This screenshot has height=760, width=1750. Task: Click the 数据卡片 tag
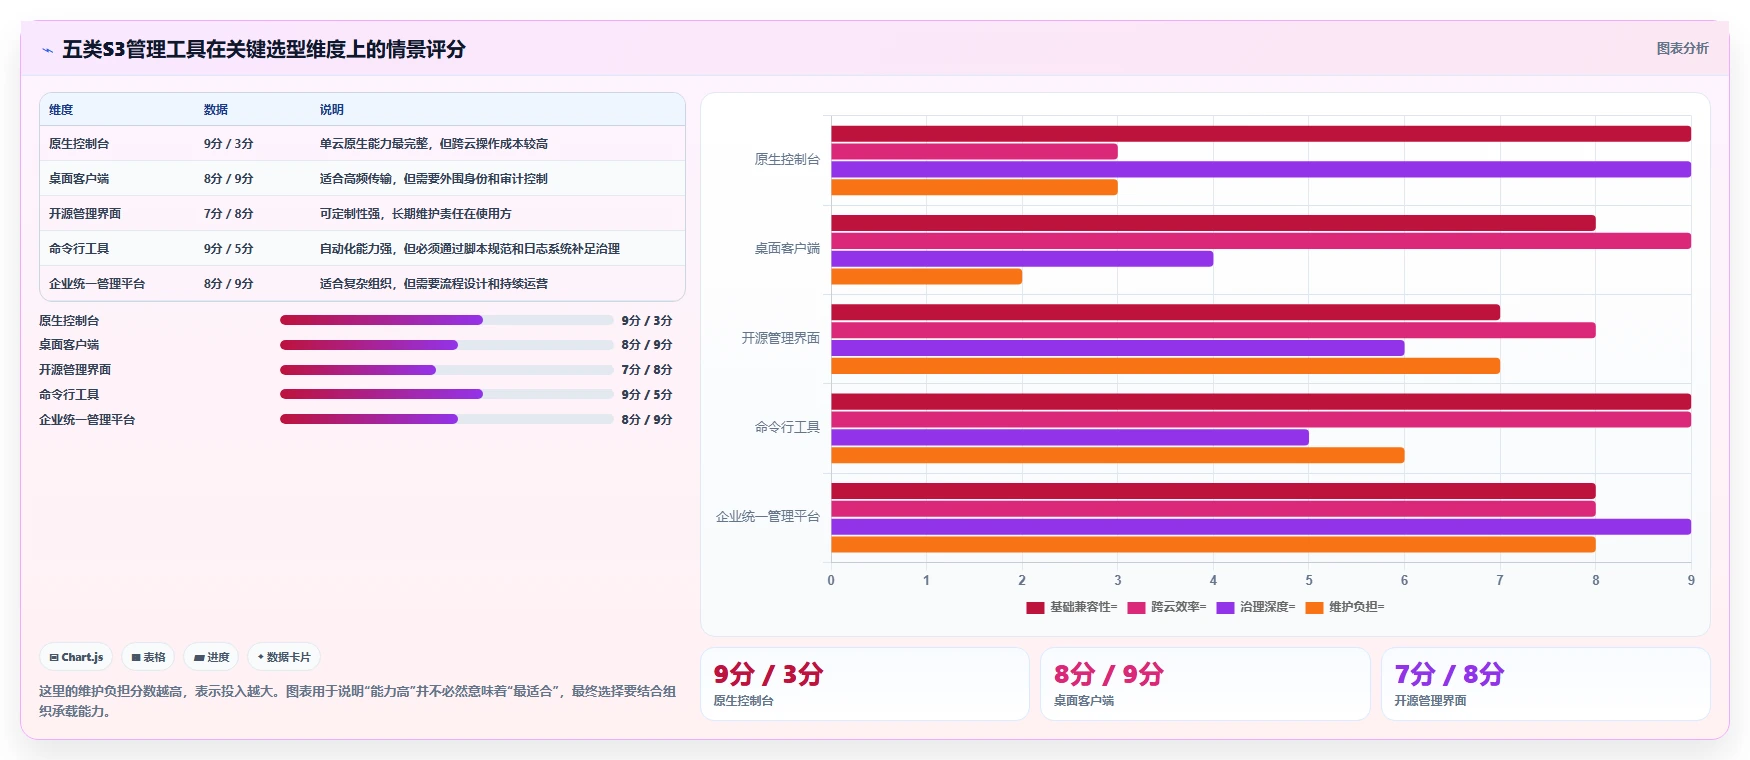[284, 657]
